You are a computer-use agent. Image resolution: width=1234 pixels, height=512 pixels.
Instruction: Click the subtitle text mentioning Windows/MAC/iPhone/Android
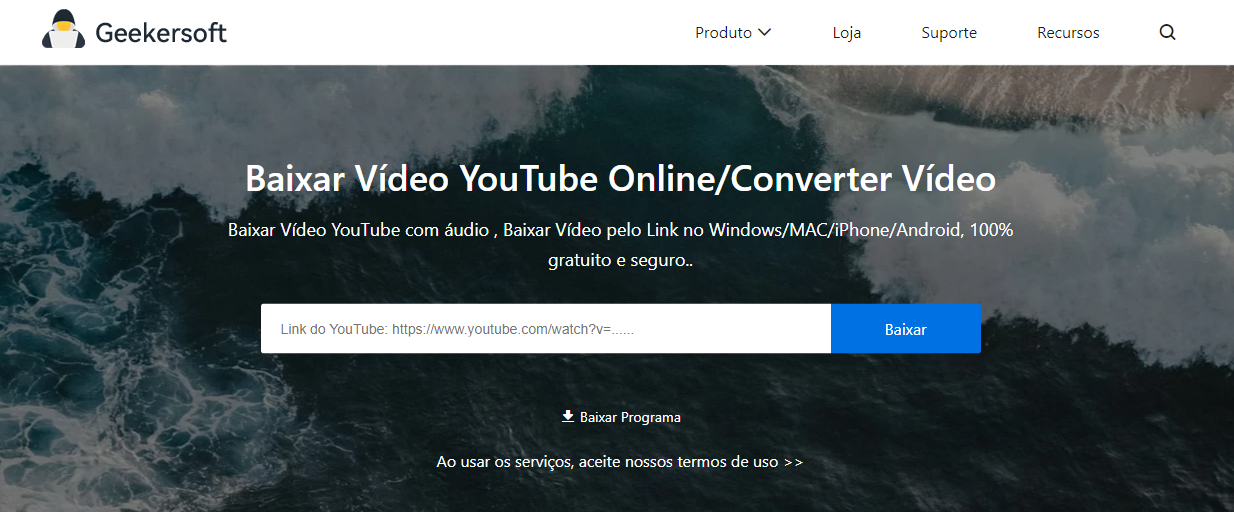click(621, 245)
